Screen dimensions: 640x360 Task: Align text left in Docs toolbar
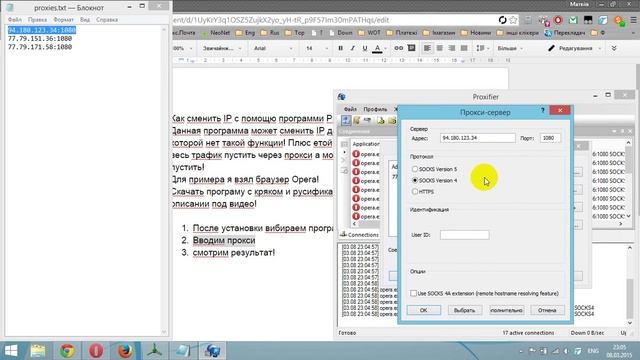pos(427,48)
